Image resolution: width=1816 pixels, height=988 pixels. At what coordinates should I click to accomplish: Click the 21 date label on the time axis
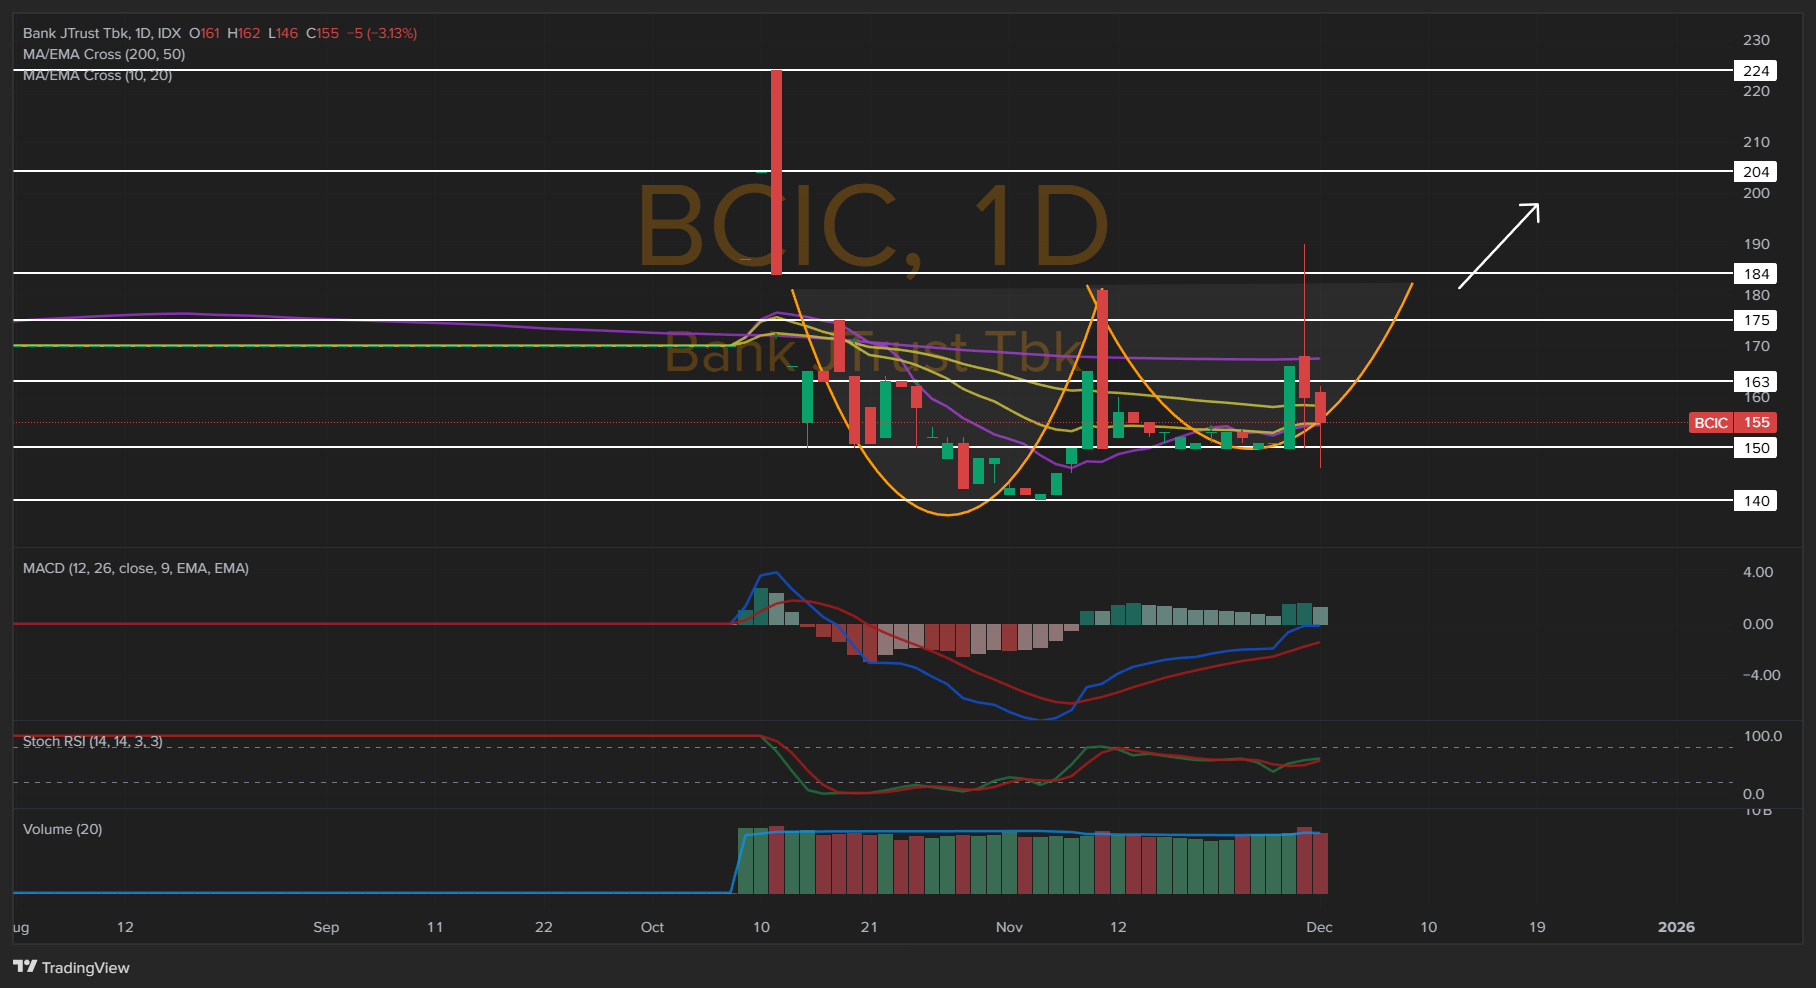coord(869,927)
